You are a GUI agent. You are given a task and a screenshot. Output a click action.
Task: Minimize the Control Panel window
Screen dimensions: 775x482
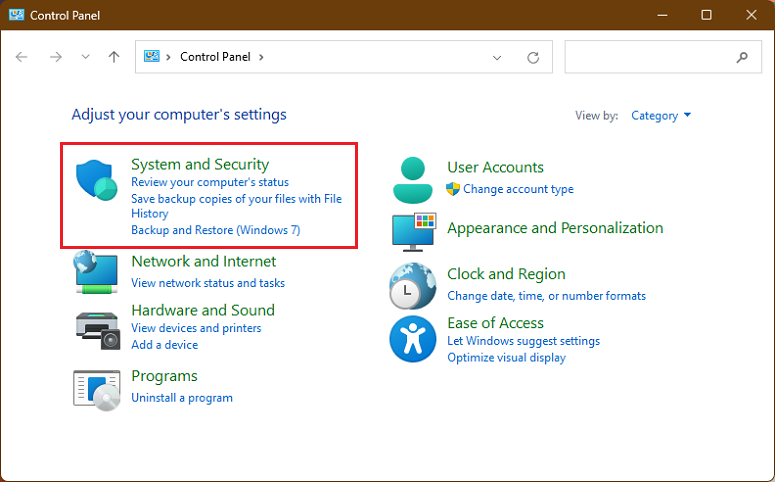pyautogui.click(x=662, y=15)
